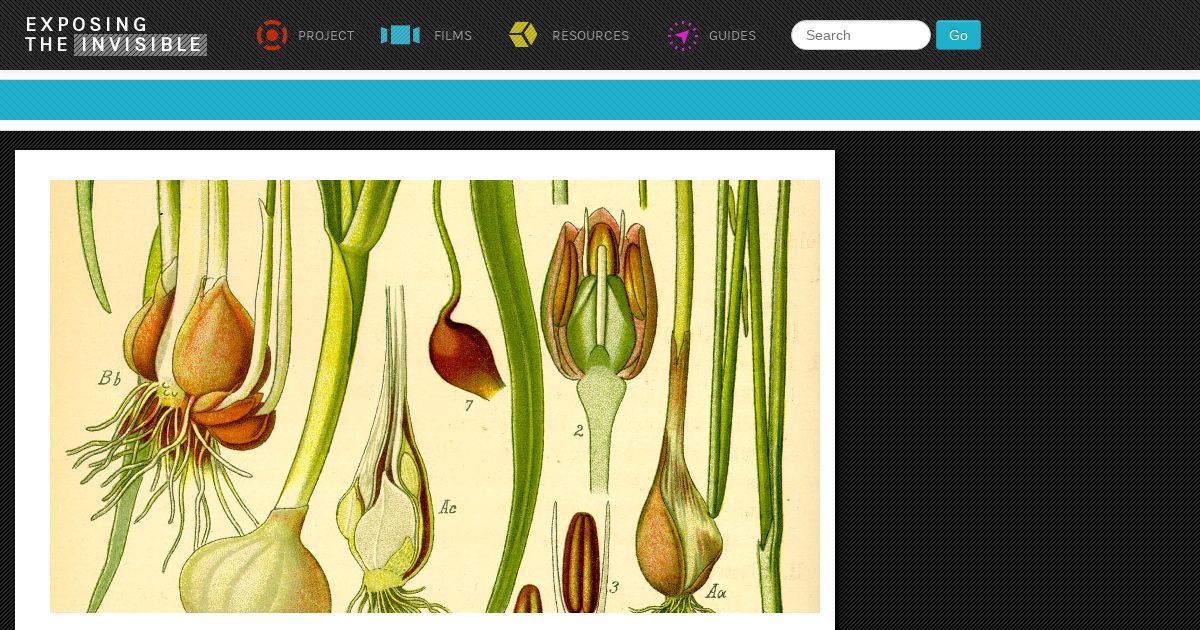The width and height of the screenshot is (1200, 630).
Task: Open the Exposing the Invisible logo
Action: 116,35
